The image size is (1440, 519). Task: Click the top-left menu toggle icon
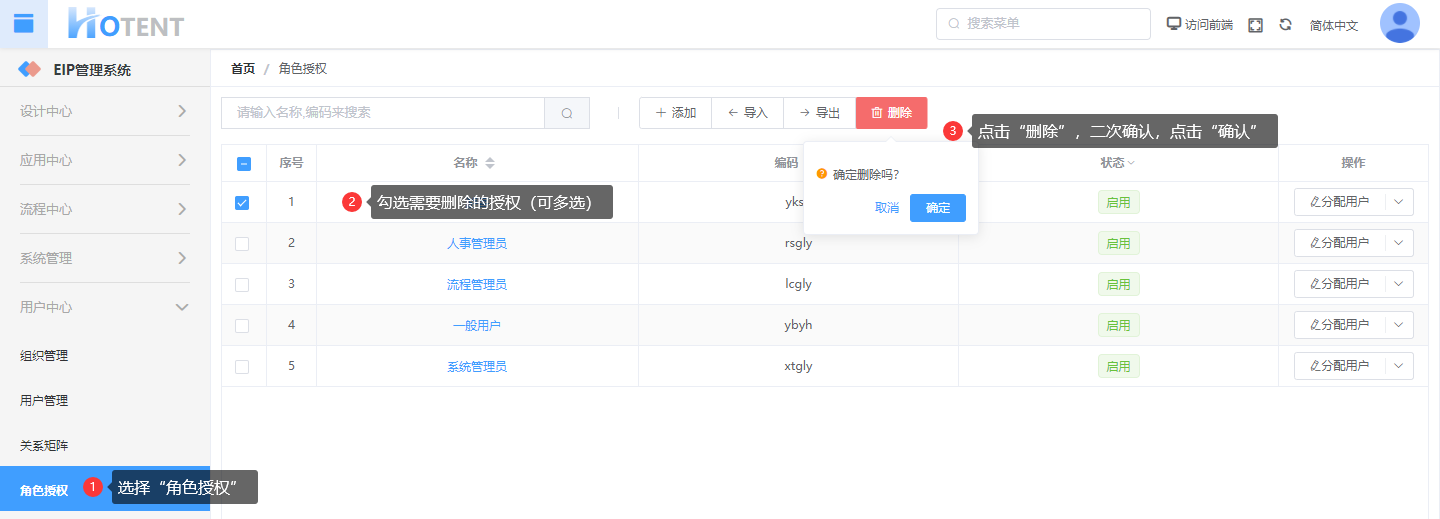click(x=23, y=23)
